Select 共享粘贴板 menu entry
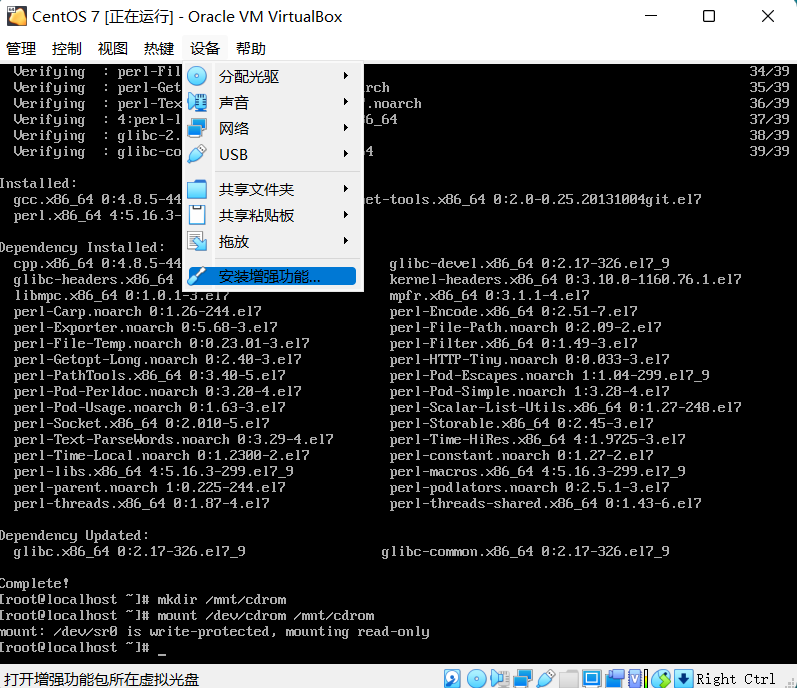Viewport: 797px width, 688px height. point(272,215)
